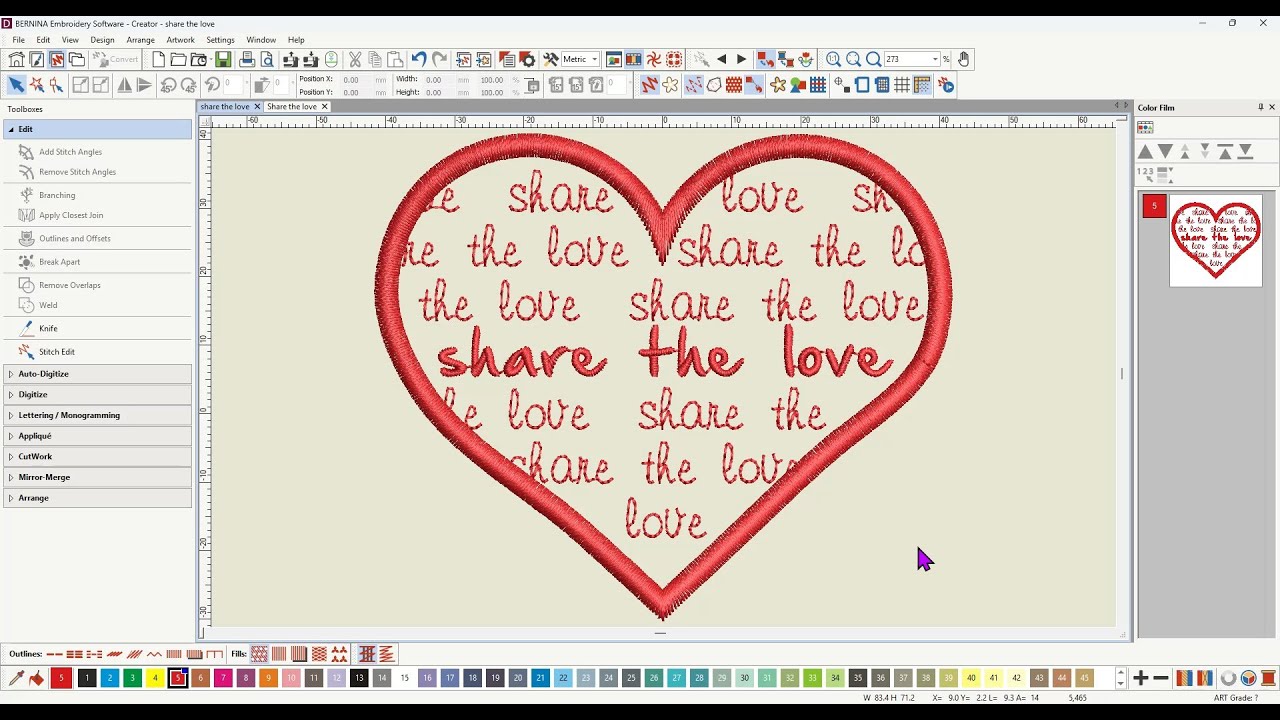Toggle Show Hoop display
1280x720 pixels.
862,85
